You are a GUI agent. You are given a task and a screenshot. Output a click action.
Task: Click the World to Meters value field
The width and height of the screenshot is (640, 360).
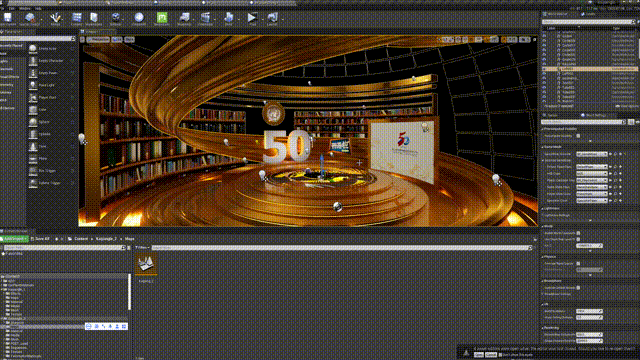point(589,311)
